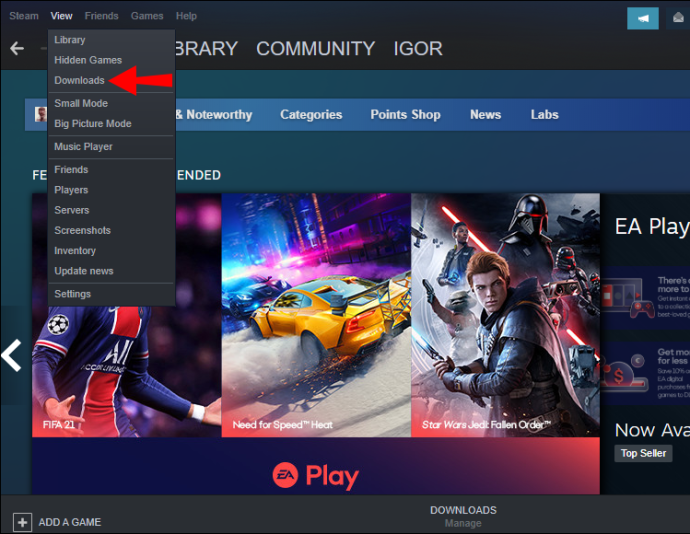Open Categories in store navigation

pos(311,114)
